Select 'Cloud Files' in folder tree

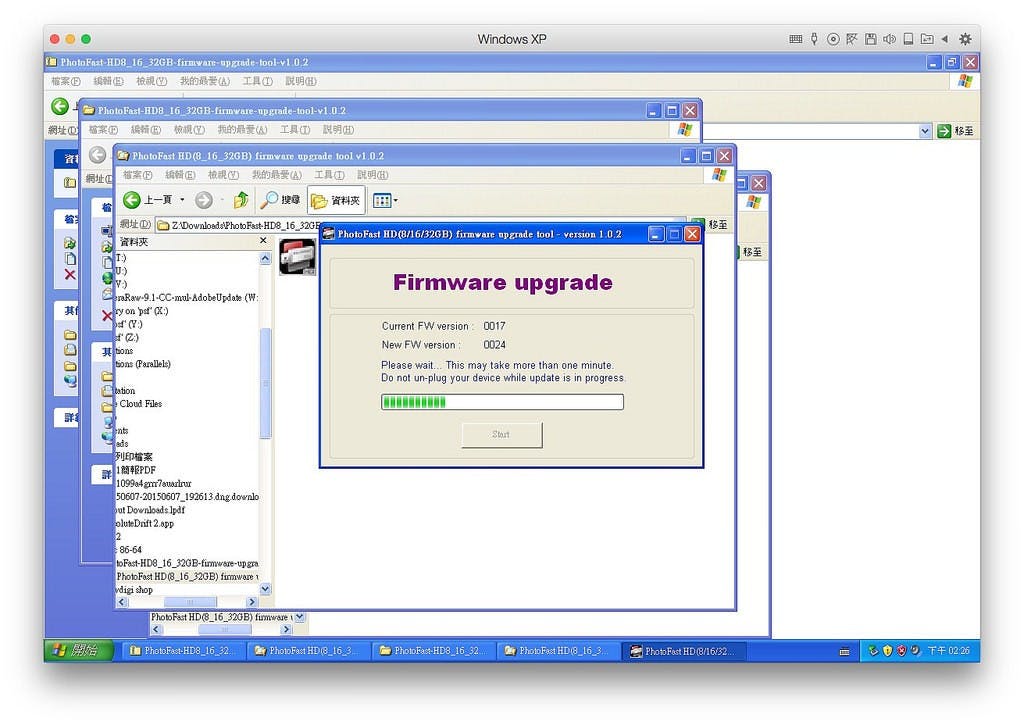[140, 404]
